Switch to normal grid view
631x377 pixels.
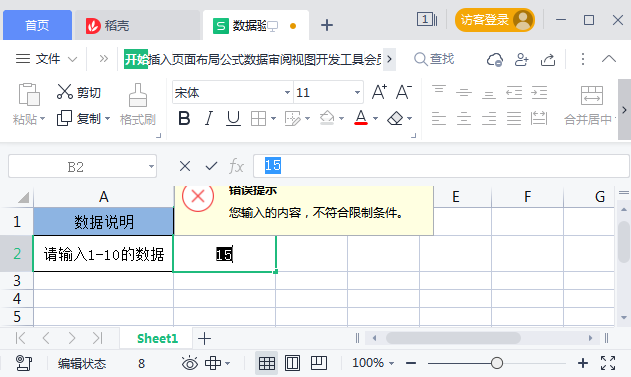[x=266, y=363]
